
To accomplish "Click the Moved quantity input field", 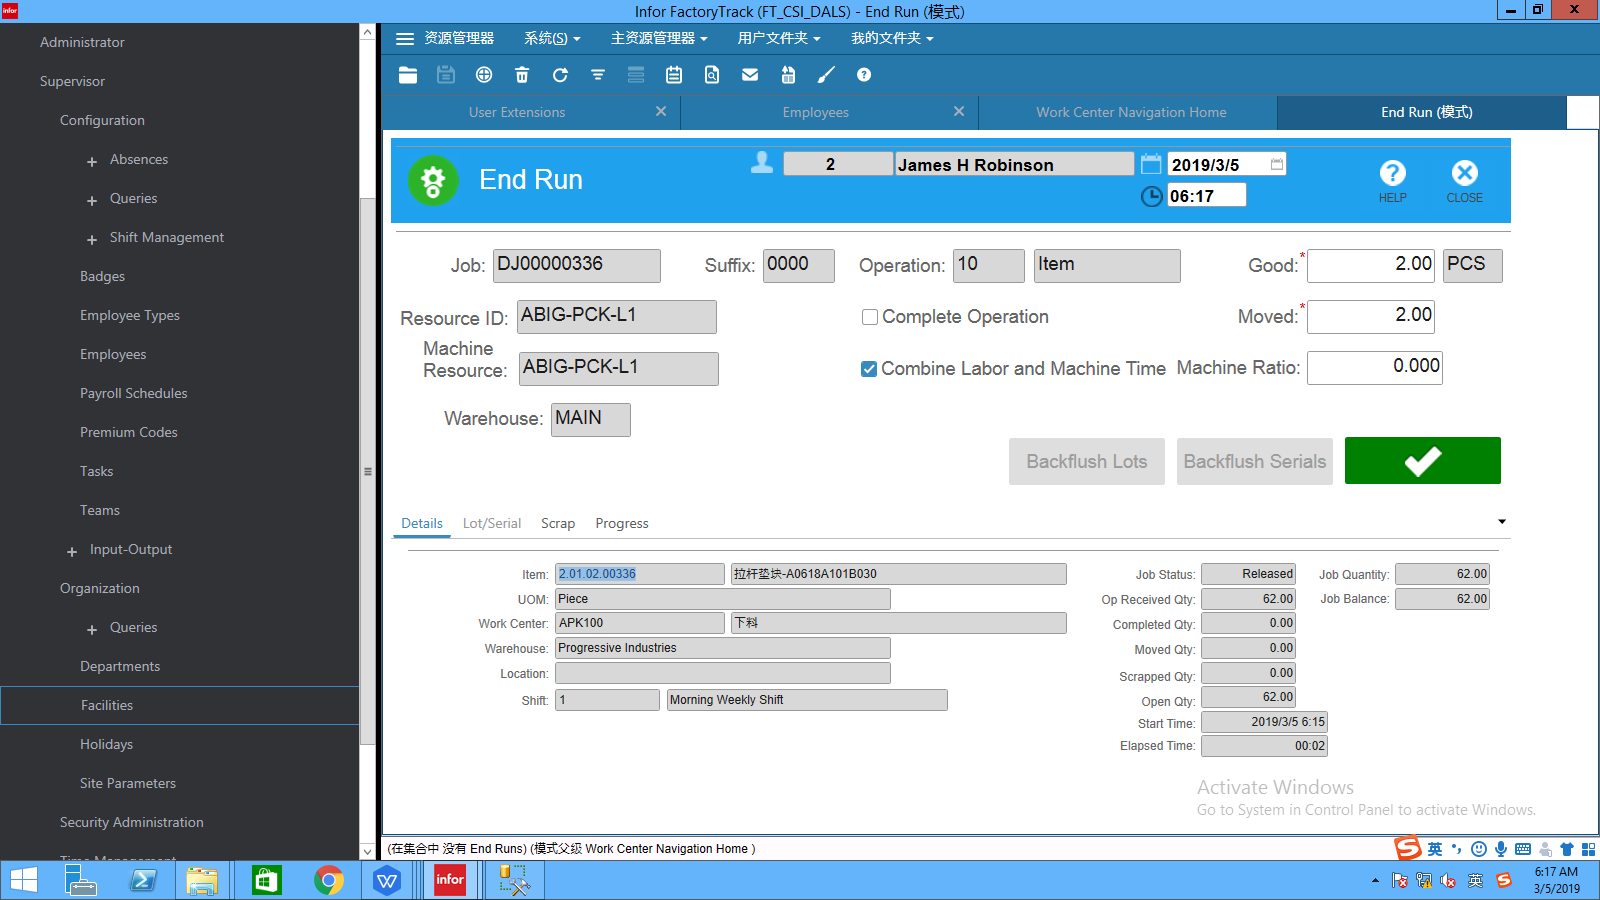I will (1370, 317).
